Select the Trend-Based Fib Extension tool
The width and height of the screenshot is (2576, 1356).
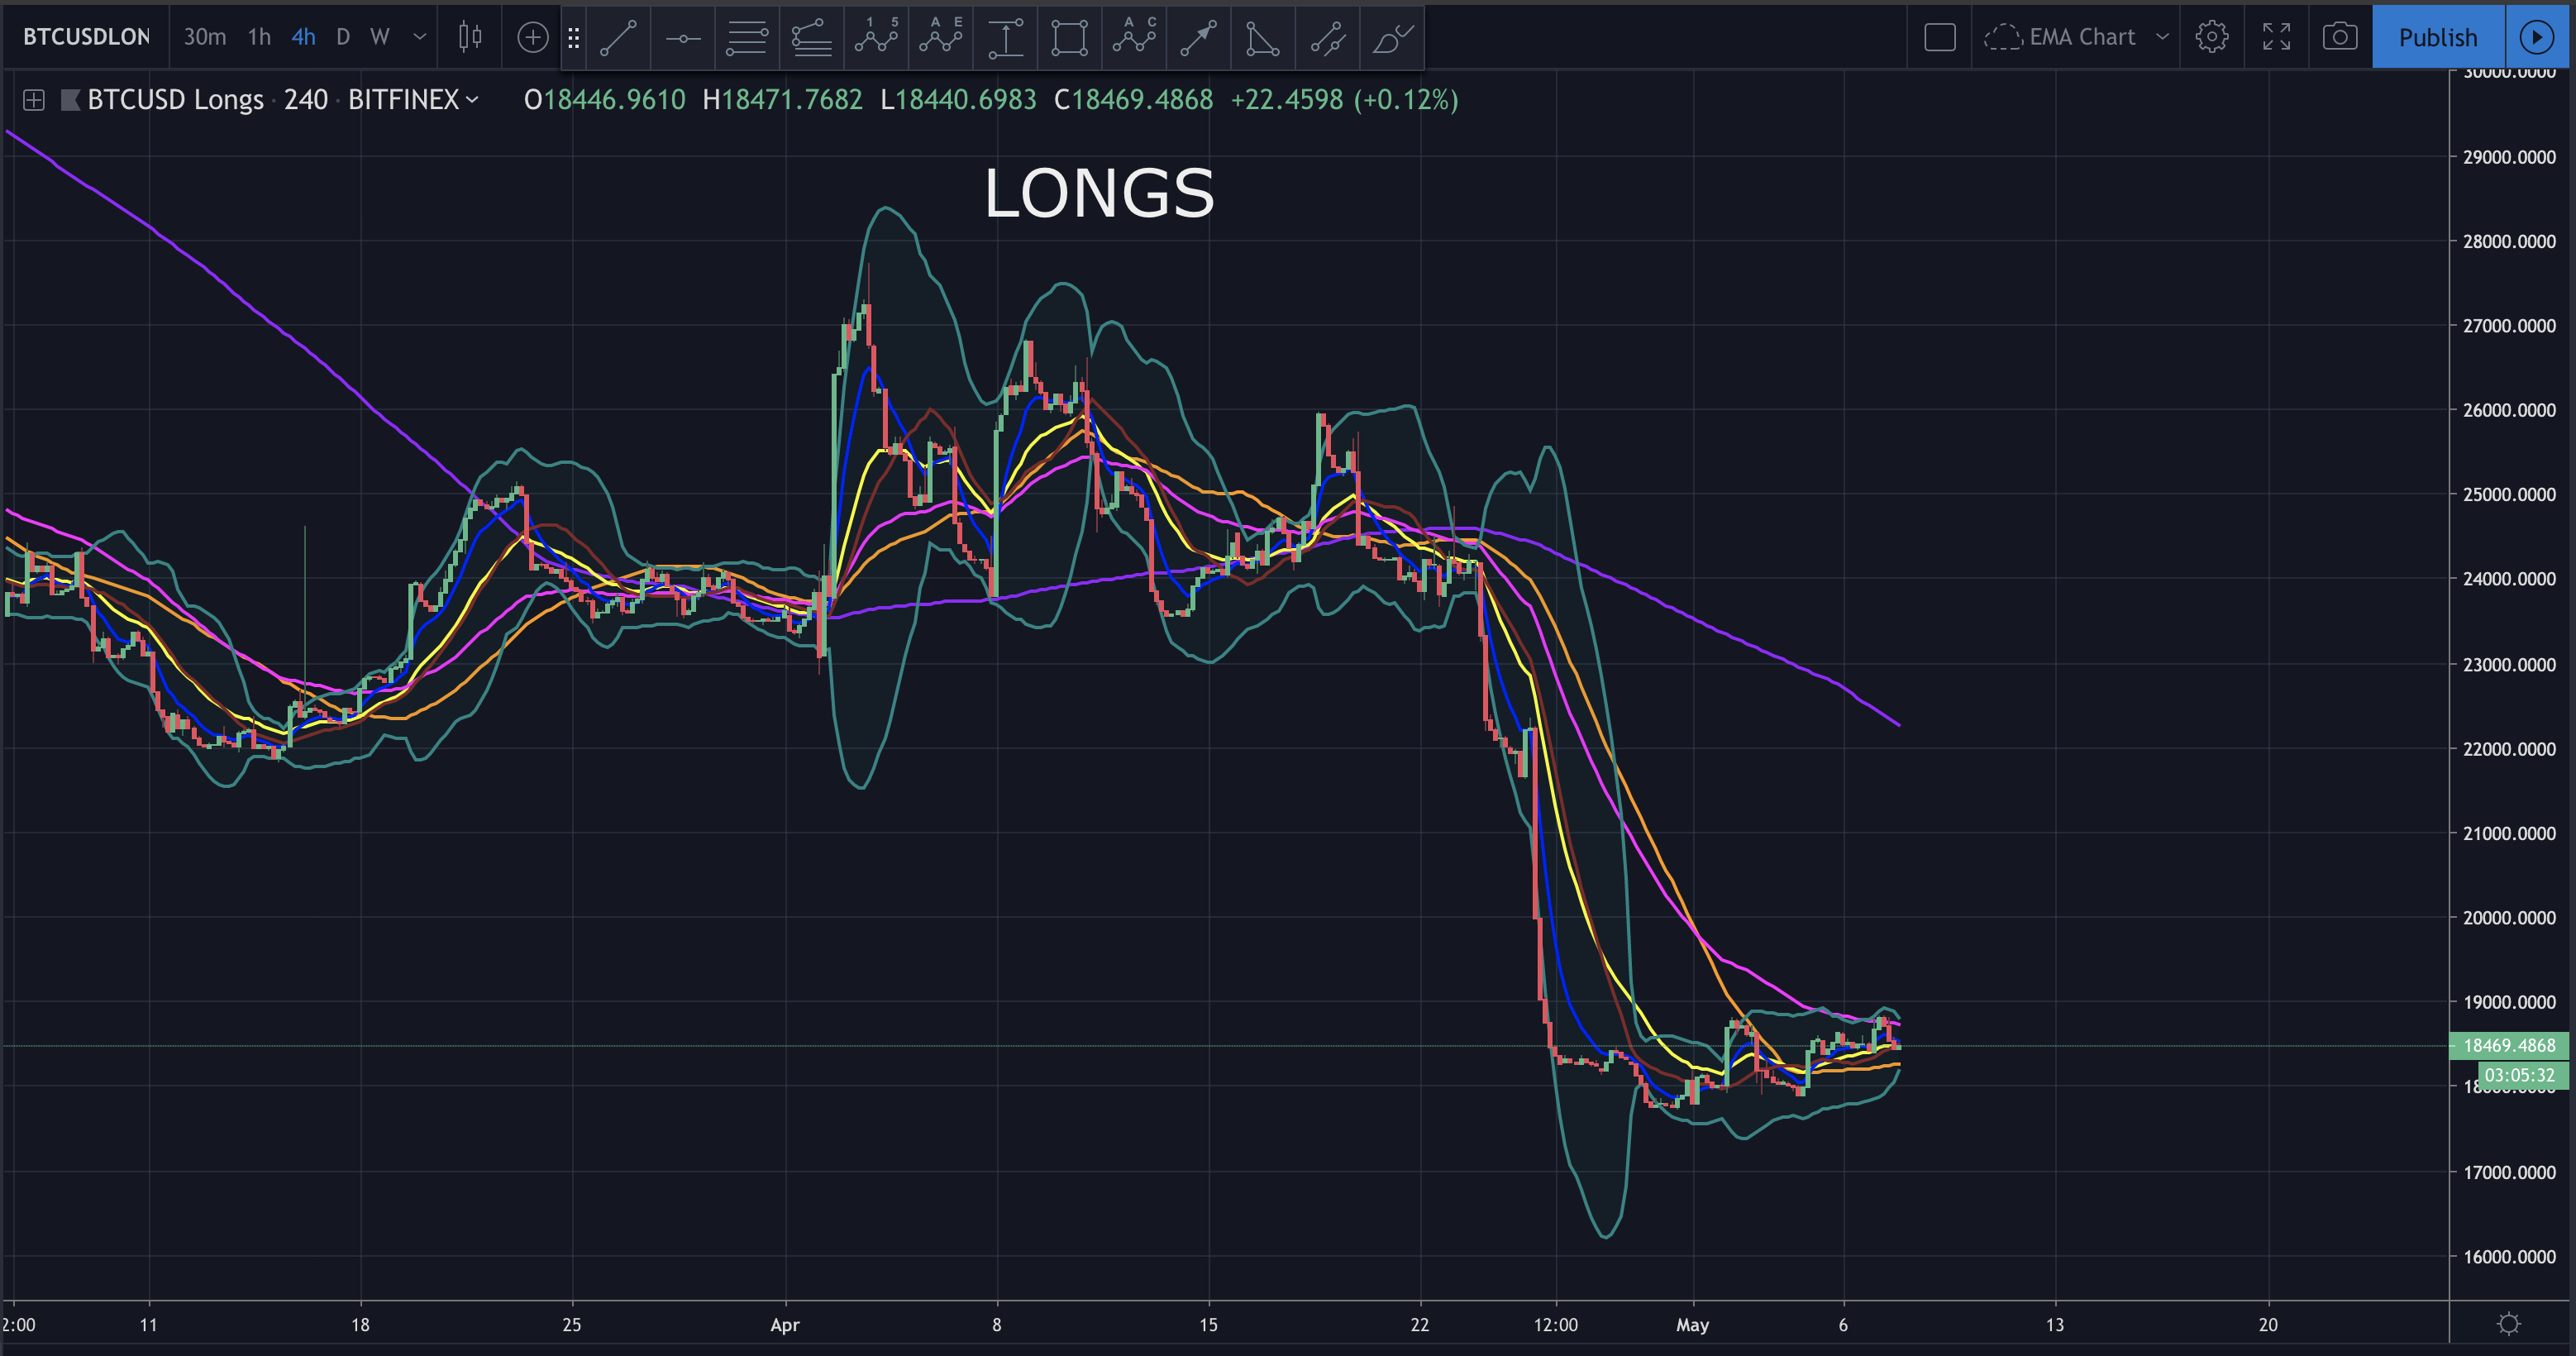pyautogui.click(x=811, y=38)
